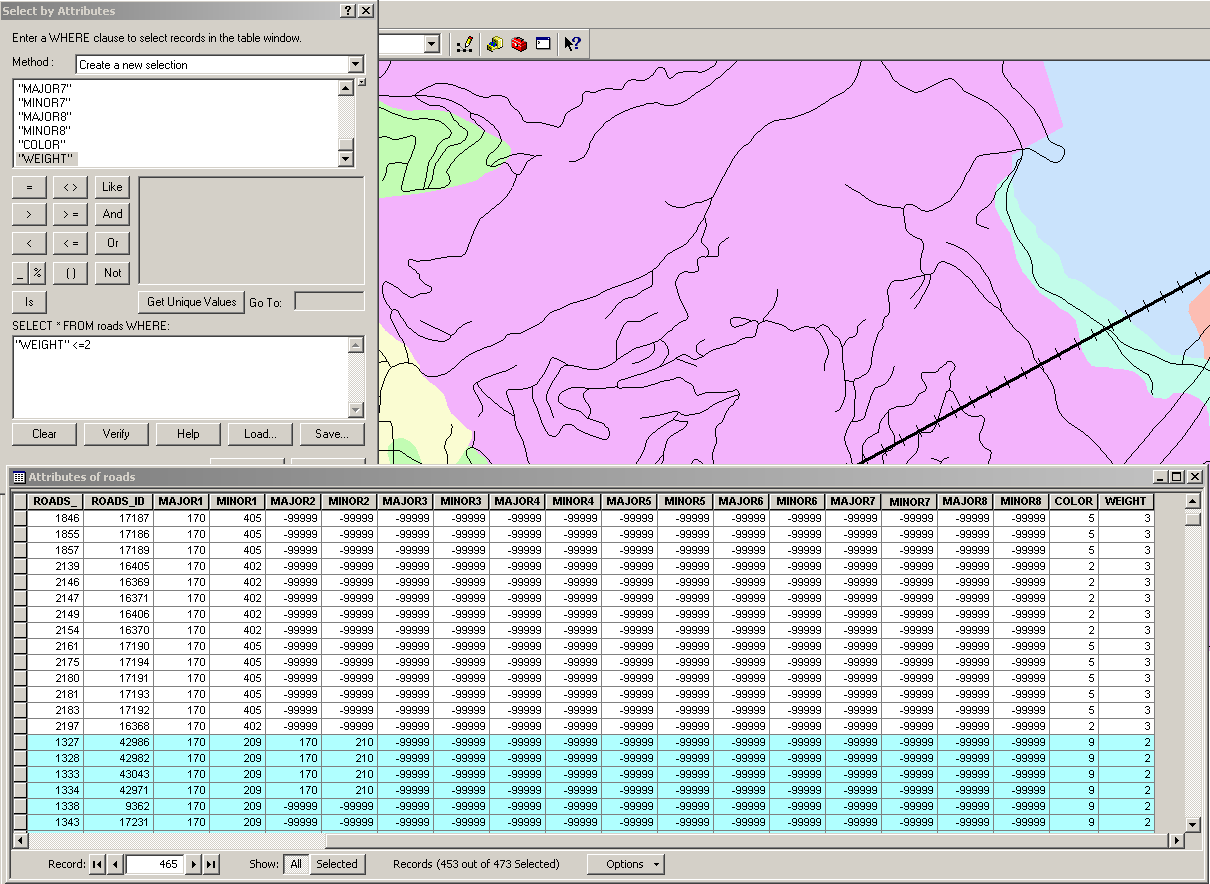Open the table Options menu
Image resolution: width=1210 pixels, height=884 pixels.
pos(625,864)
